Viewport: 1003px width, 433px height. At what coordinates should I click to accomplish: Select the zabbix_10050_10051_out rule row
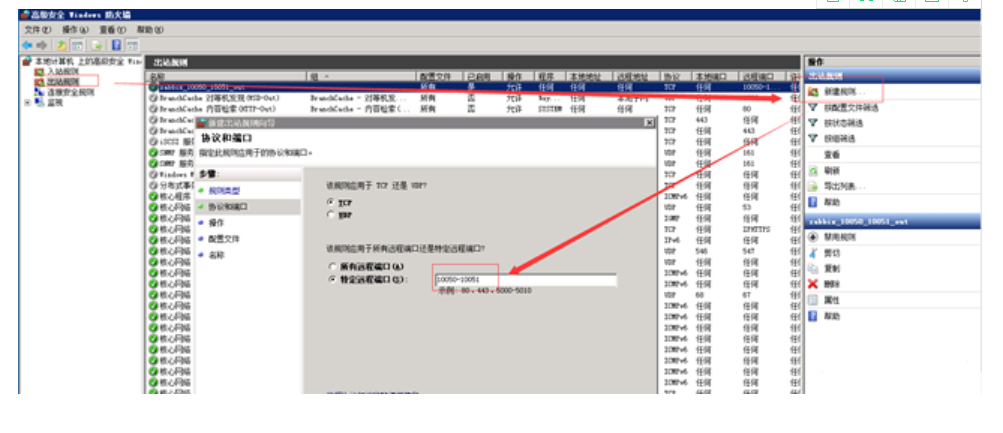(x=473, y=87)
